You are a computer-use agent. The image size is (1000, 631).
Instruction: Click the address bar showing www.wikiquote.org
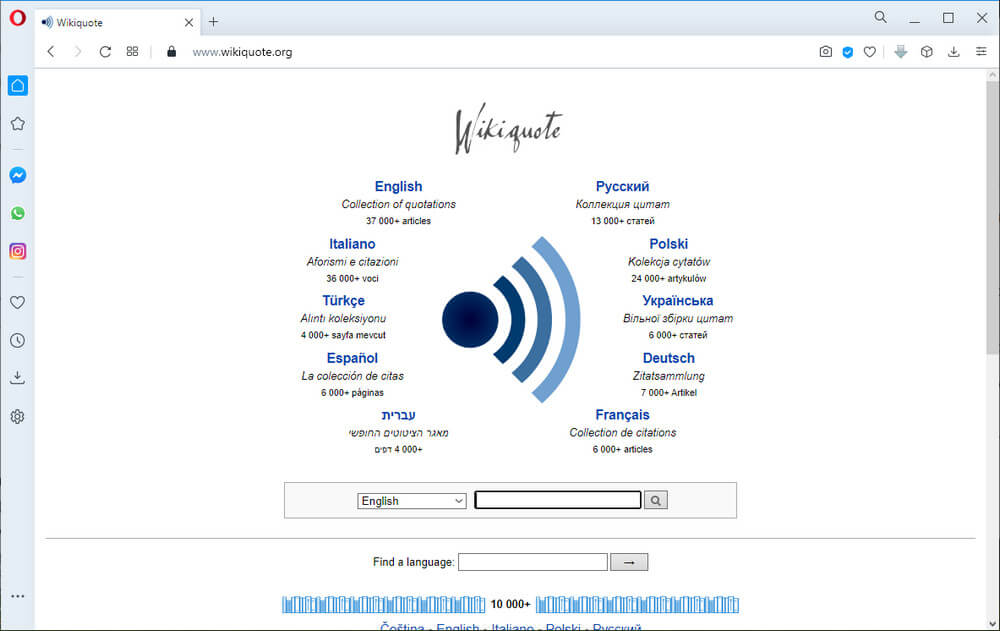[242, 52]
